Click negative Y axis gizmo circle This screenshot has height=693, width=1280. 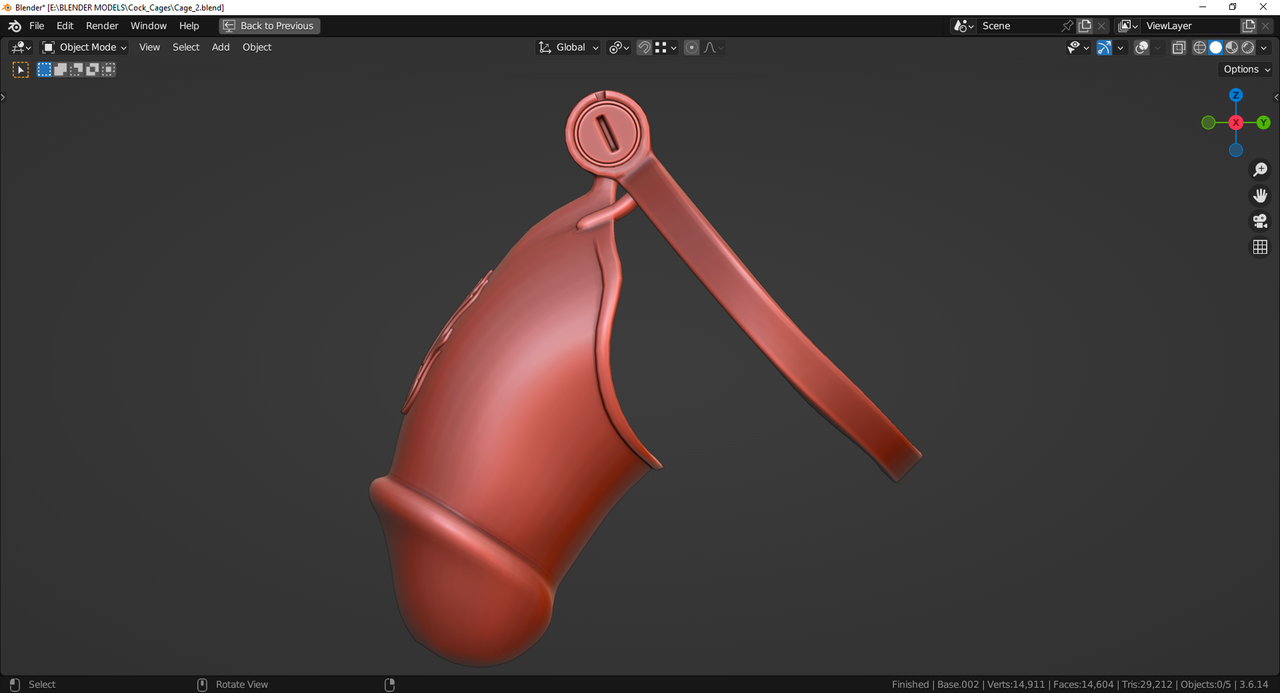click(1209, 122)
